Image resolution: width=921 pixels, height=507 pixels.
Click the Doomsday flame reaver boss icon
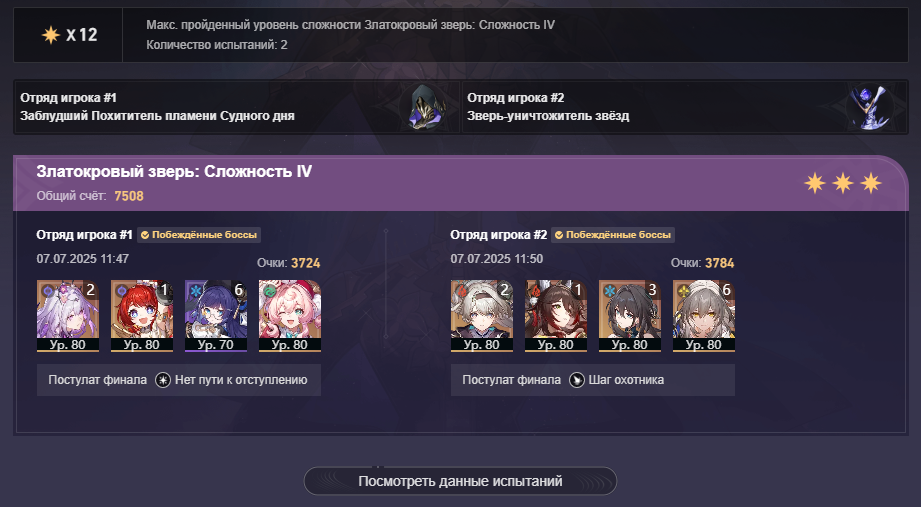(x=426, y=107)
